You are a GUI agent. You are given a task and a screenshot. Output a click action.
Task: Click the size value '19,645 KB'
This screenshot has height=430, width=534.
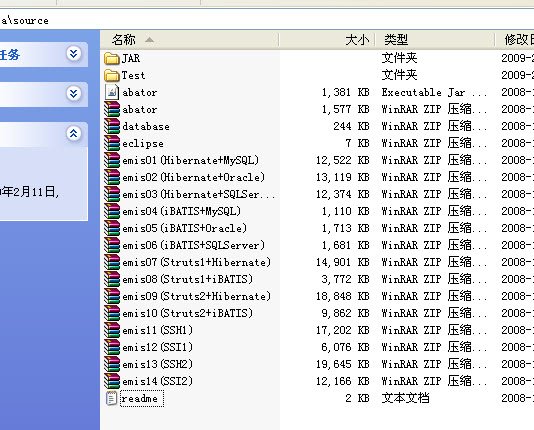click(x=343, y=365)
